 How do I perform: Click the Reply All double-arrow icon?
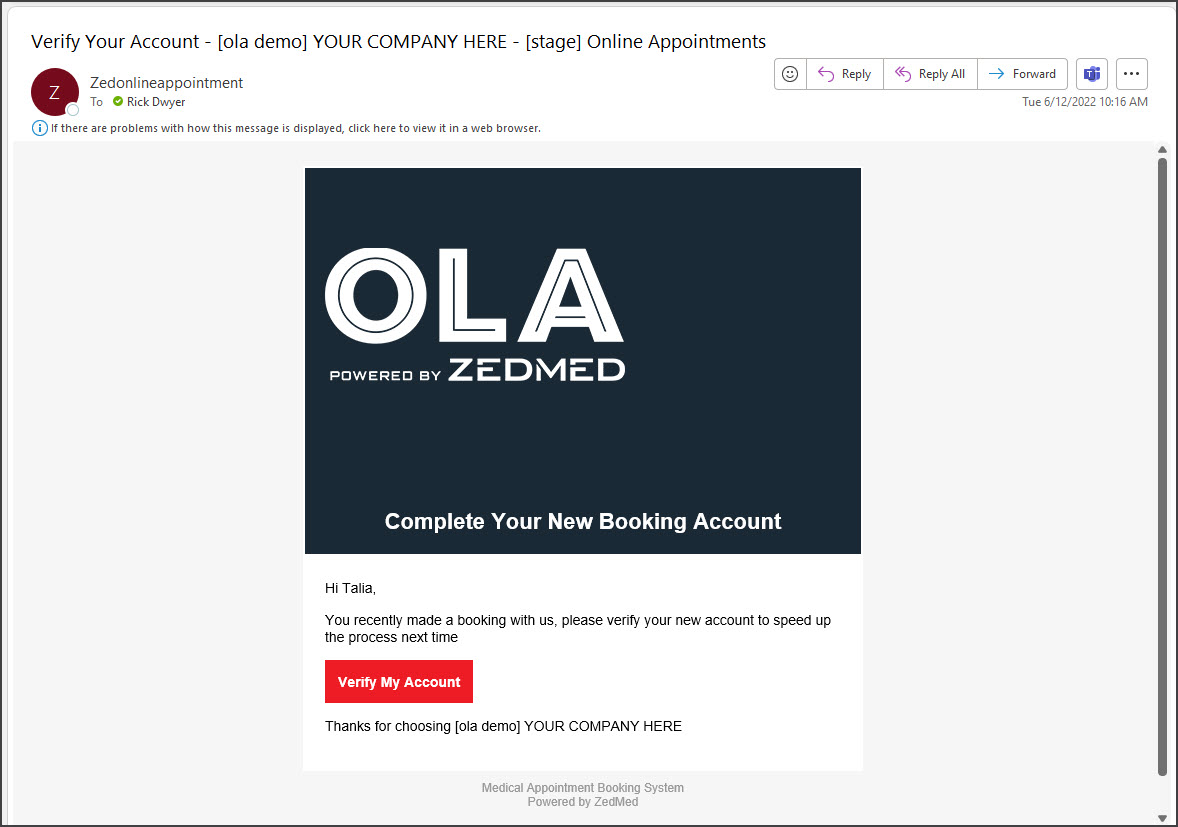pos(903,73)
